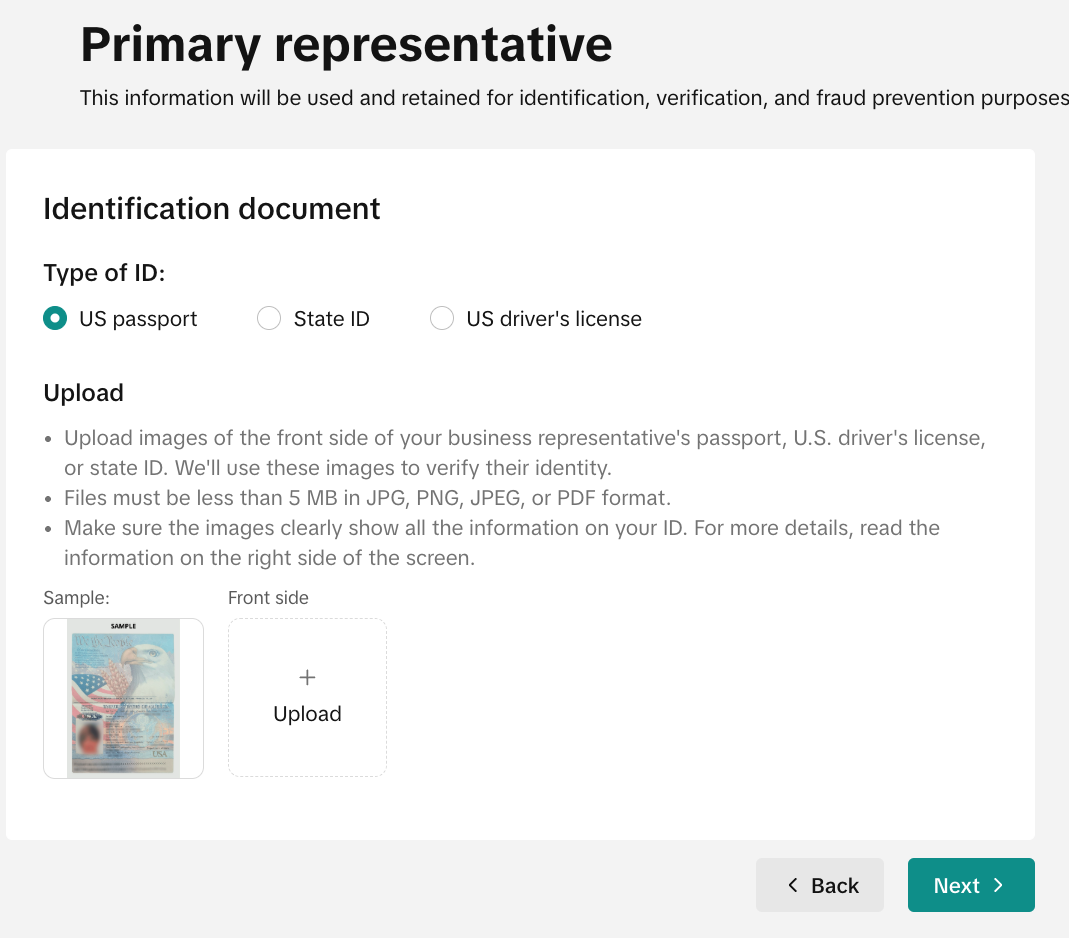Click the "US passport" label text
The width and height of the screenshot is (1069, 938).
138,319
